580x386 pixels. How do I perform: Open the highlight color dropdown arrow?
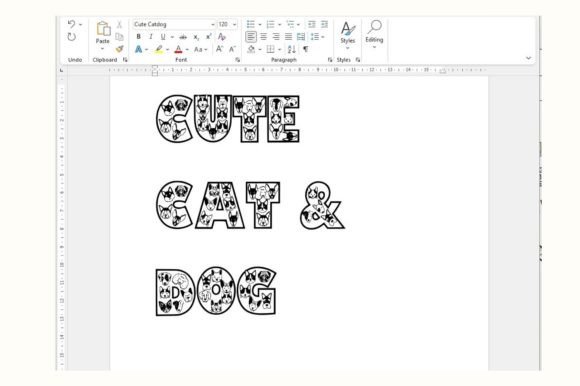coord(168,50)
